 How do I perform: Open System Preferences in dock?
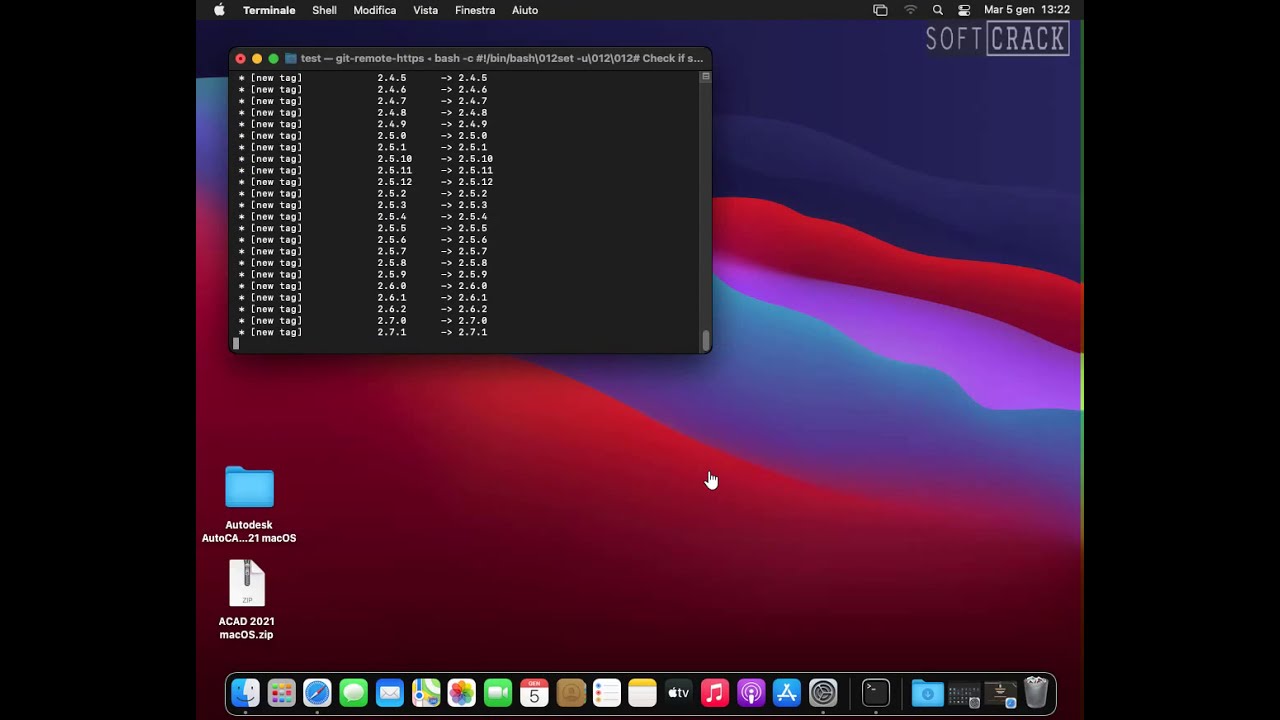pos(823,693)
